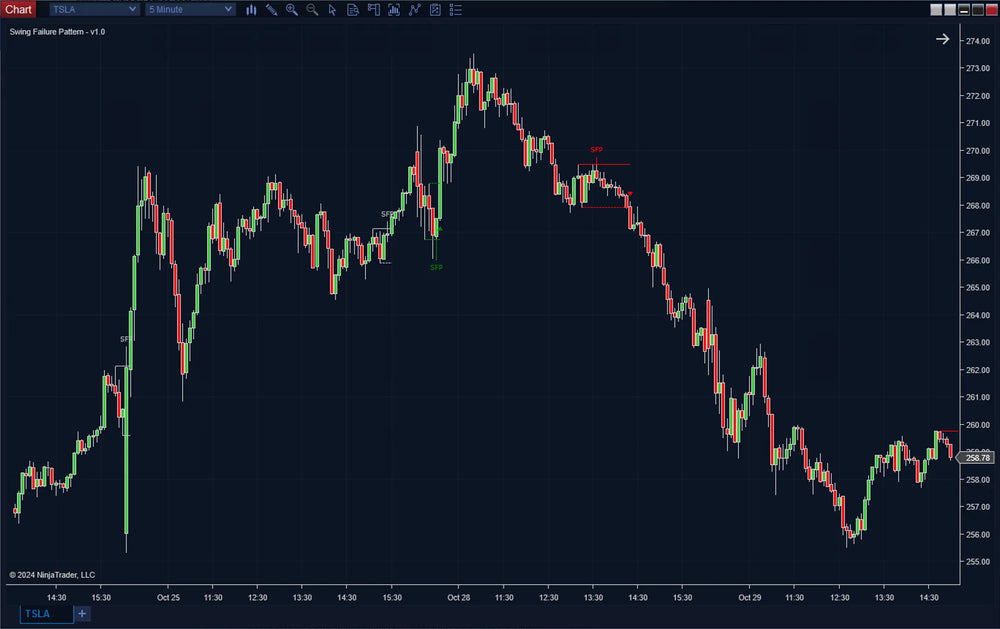The image size is (1000, 629).
Task: Open the Strategies icon on the toolbar
Action: pos(434,9)
